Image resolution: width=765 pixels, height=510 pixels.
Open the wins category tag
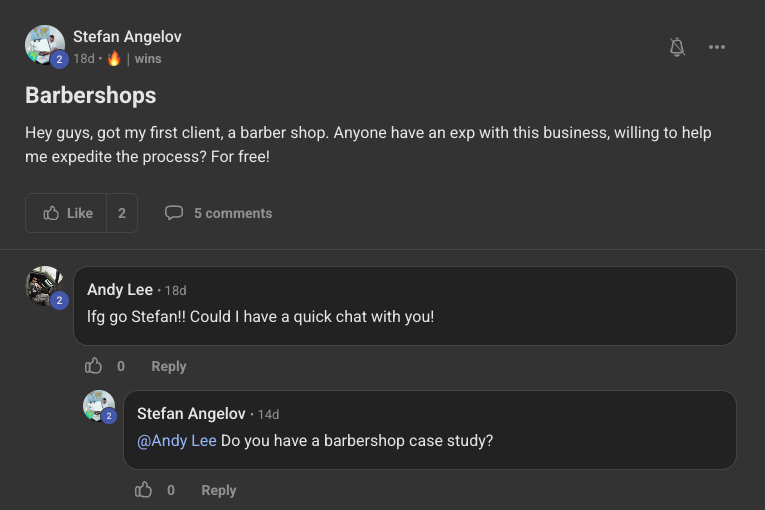(x=148, y=59)
